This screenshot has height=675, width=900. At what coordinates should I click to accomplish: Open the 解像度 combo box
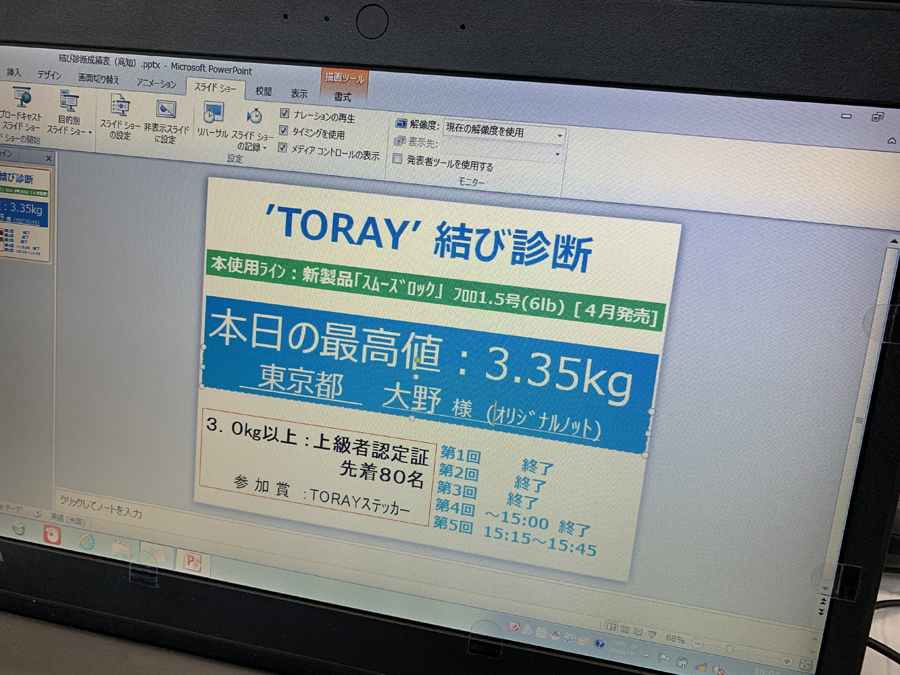[x=504, y=133]
